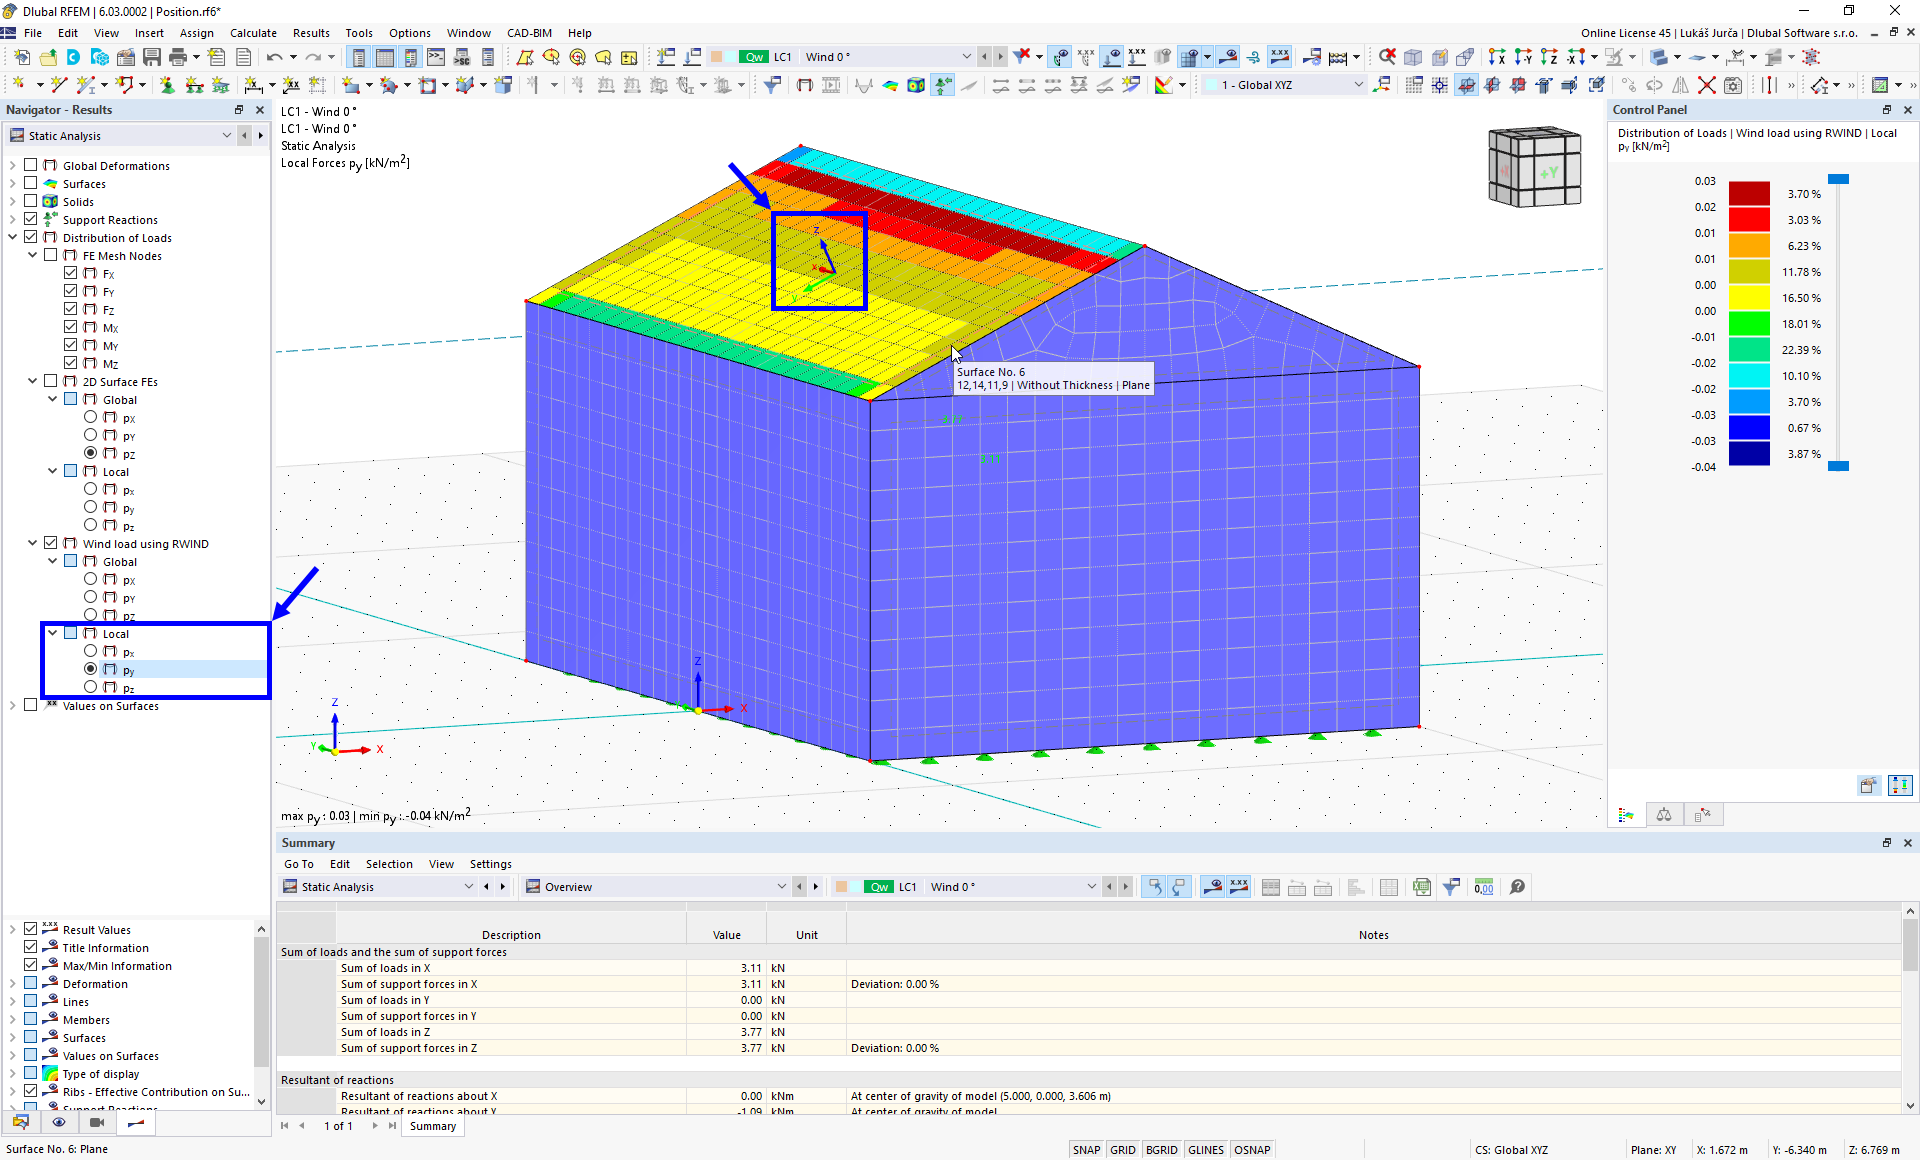Open the CAD-BIM menu

coord(529,33)
